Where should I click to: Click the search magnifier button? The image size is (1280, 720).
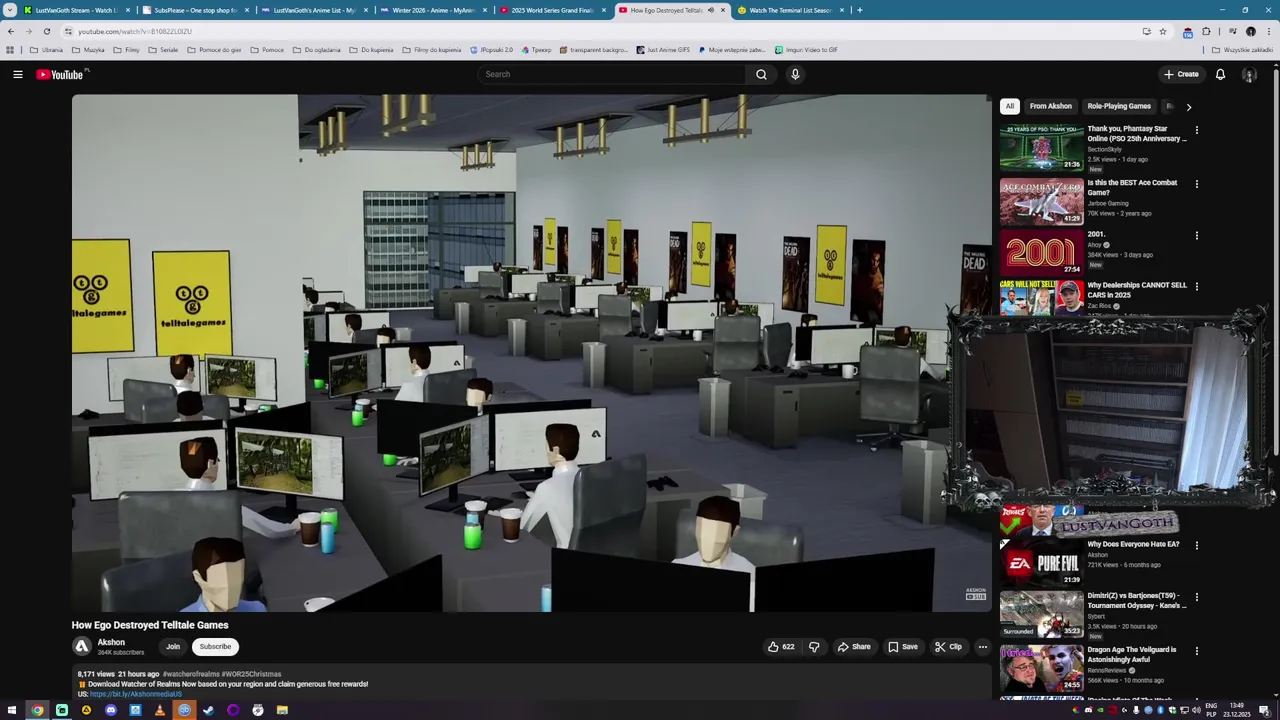761,74
